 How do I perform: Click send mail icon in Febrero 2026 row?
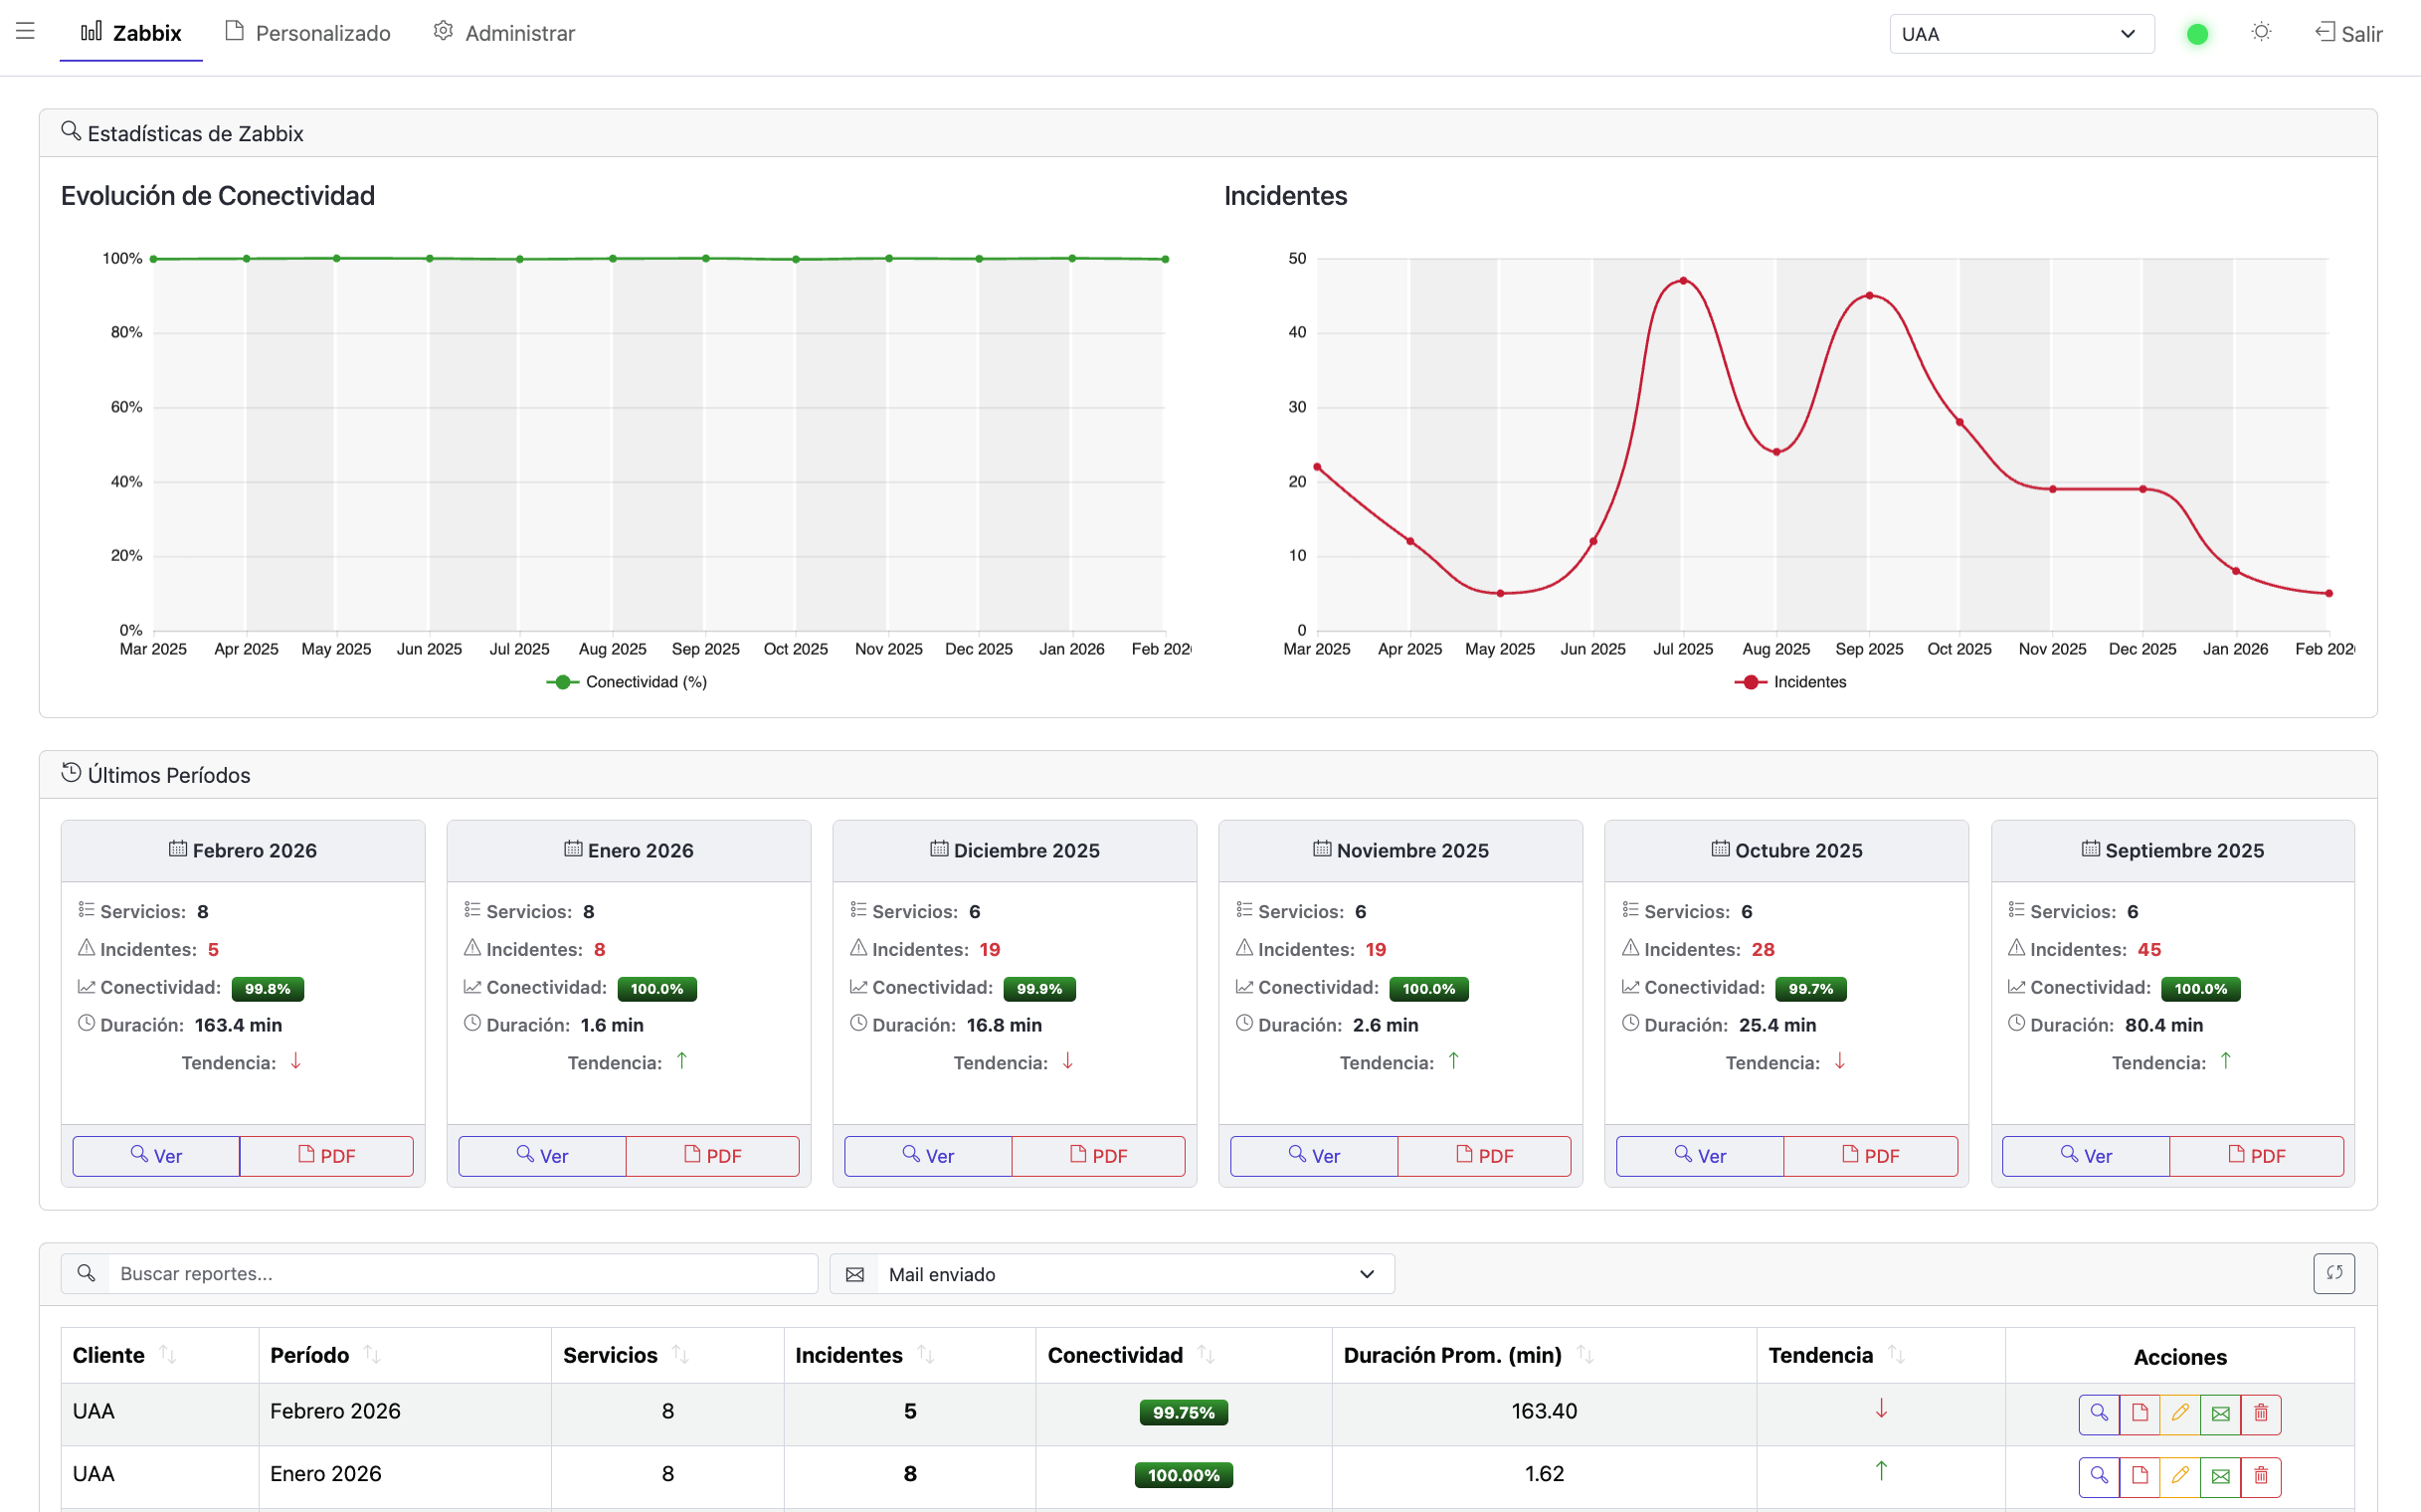tap(2220, 1413)
